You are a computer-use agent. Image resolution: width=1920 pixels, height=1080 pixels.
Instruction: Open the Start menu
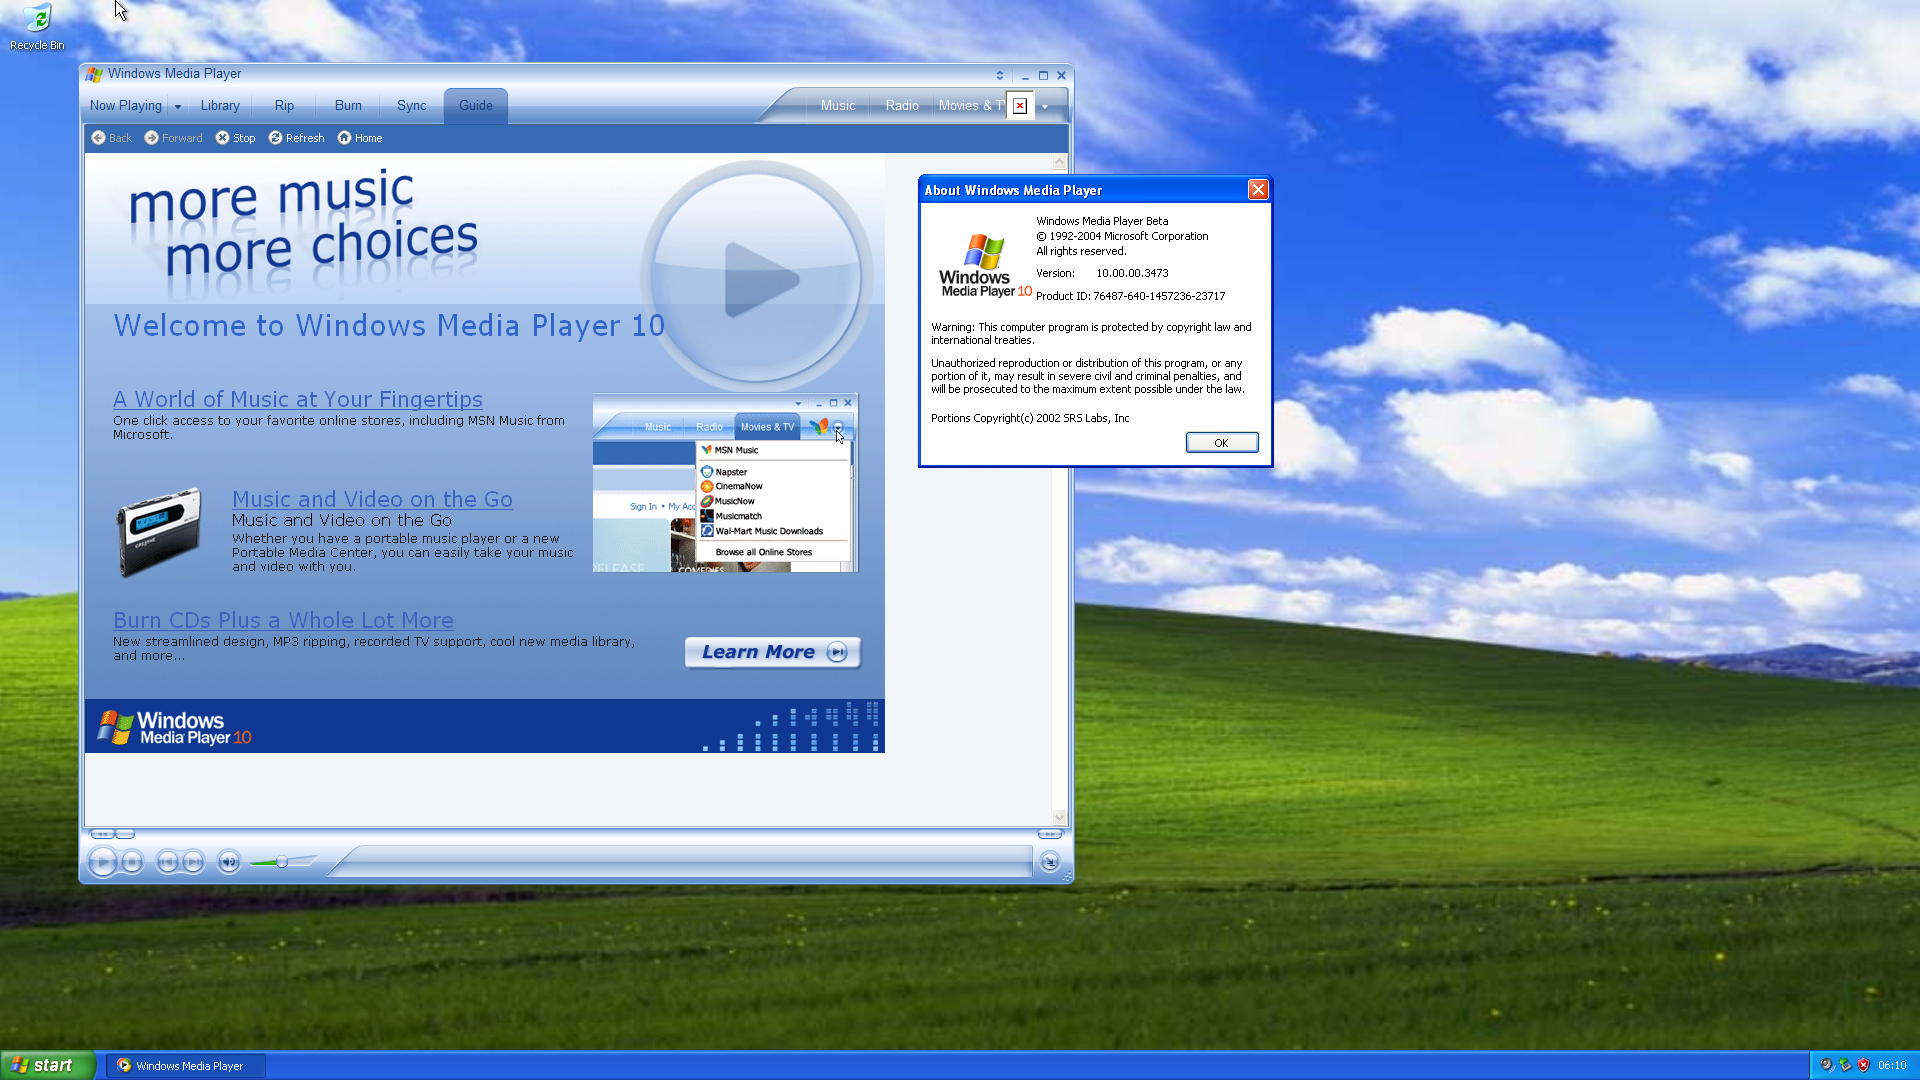pyautogui.click(x=47, y=1065)
